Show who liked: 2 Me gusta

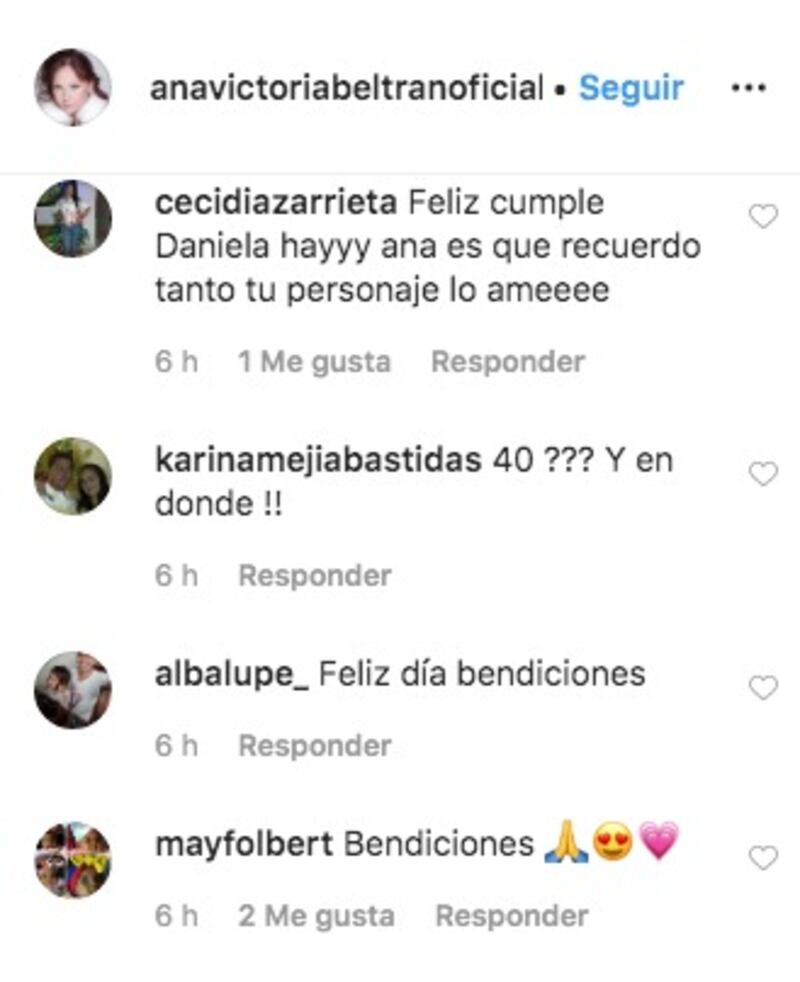(x=316, y=916)
